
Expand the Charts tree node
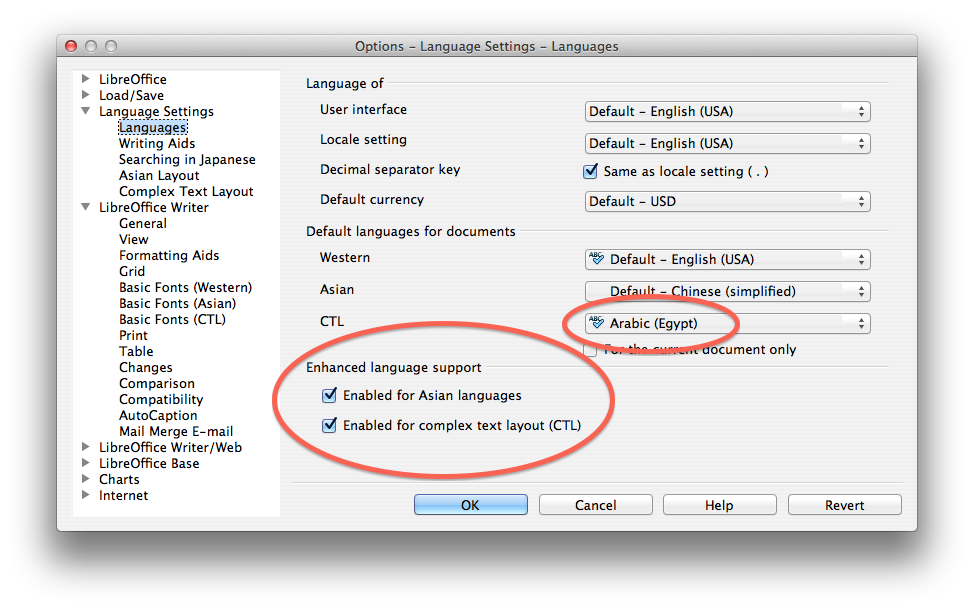pos(86,479)
